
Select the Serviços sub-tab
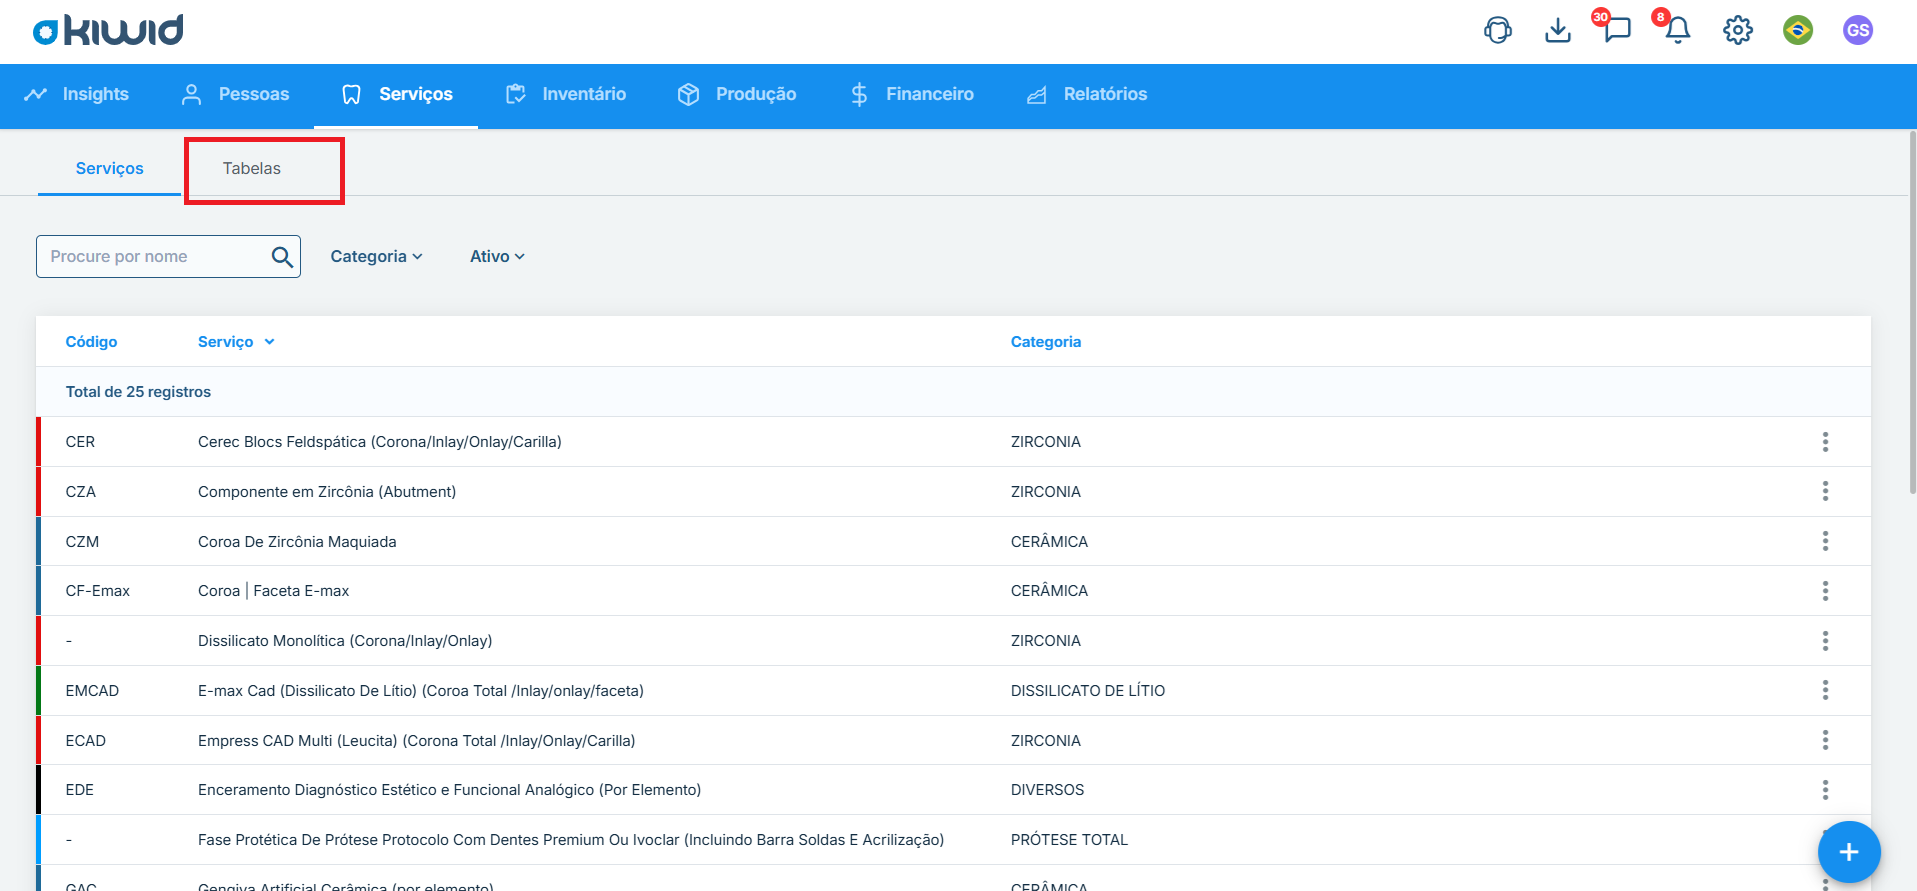pos(110,168)
